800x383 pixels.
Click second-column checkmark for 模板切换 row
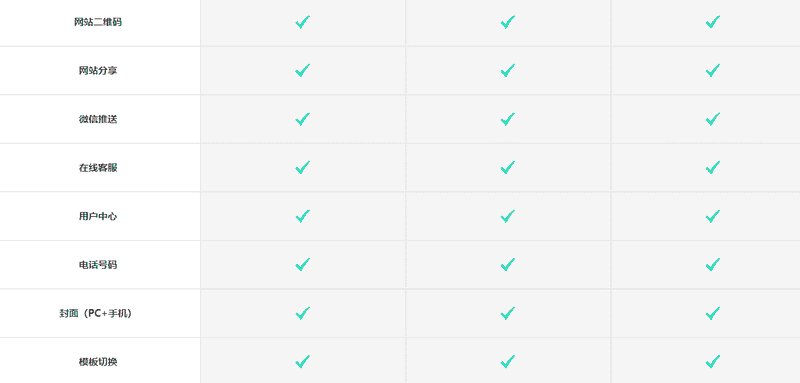(508, 362)
